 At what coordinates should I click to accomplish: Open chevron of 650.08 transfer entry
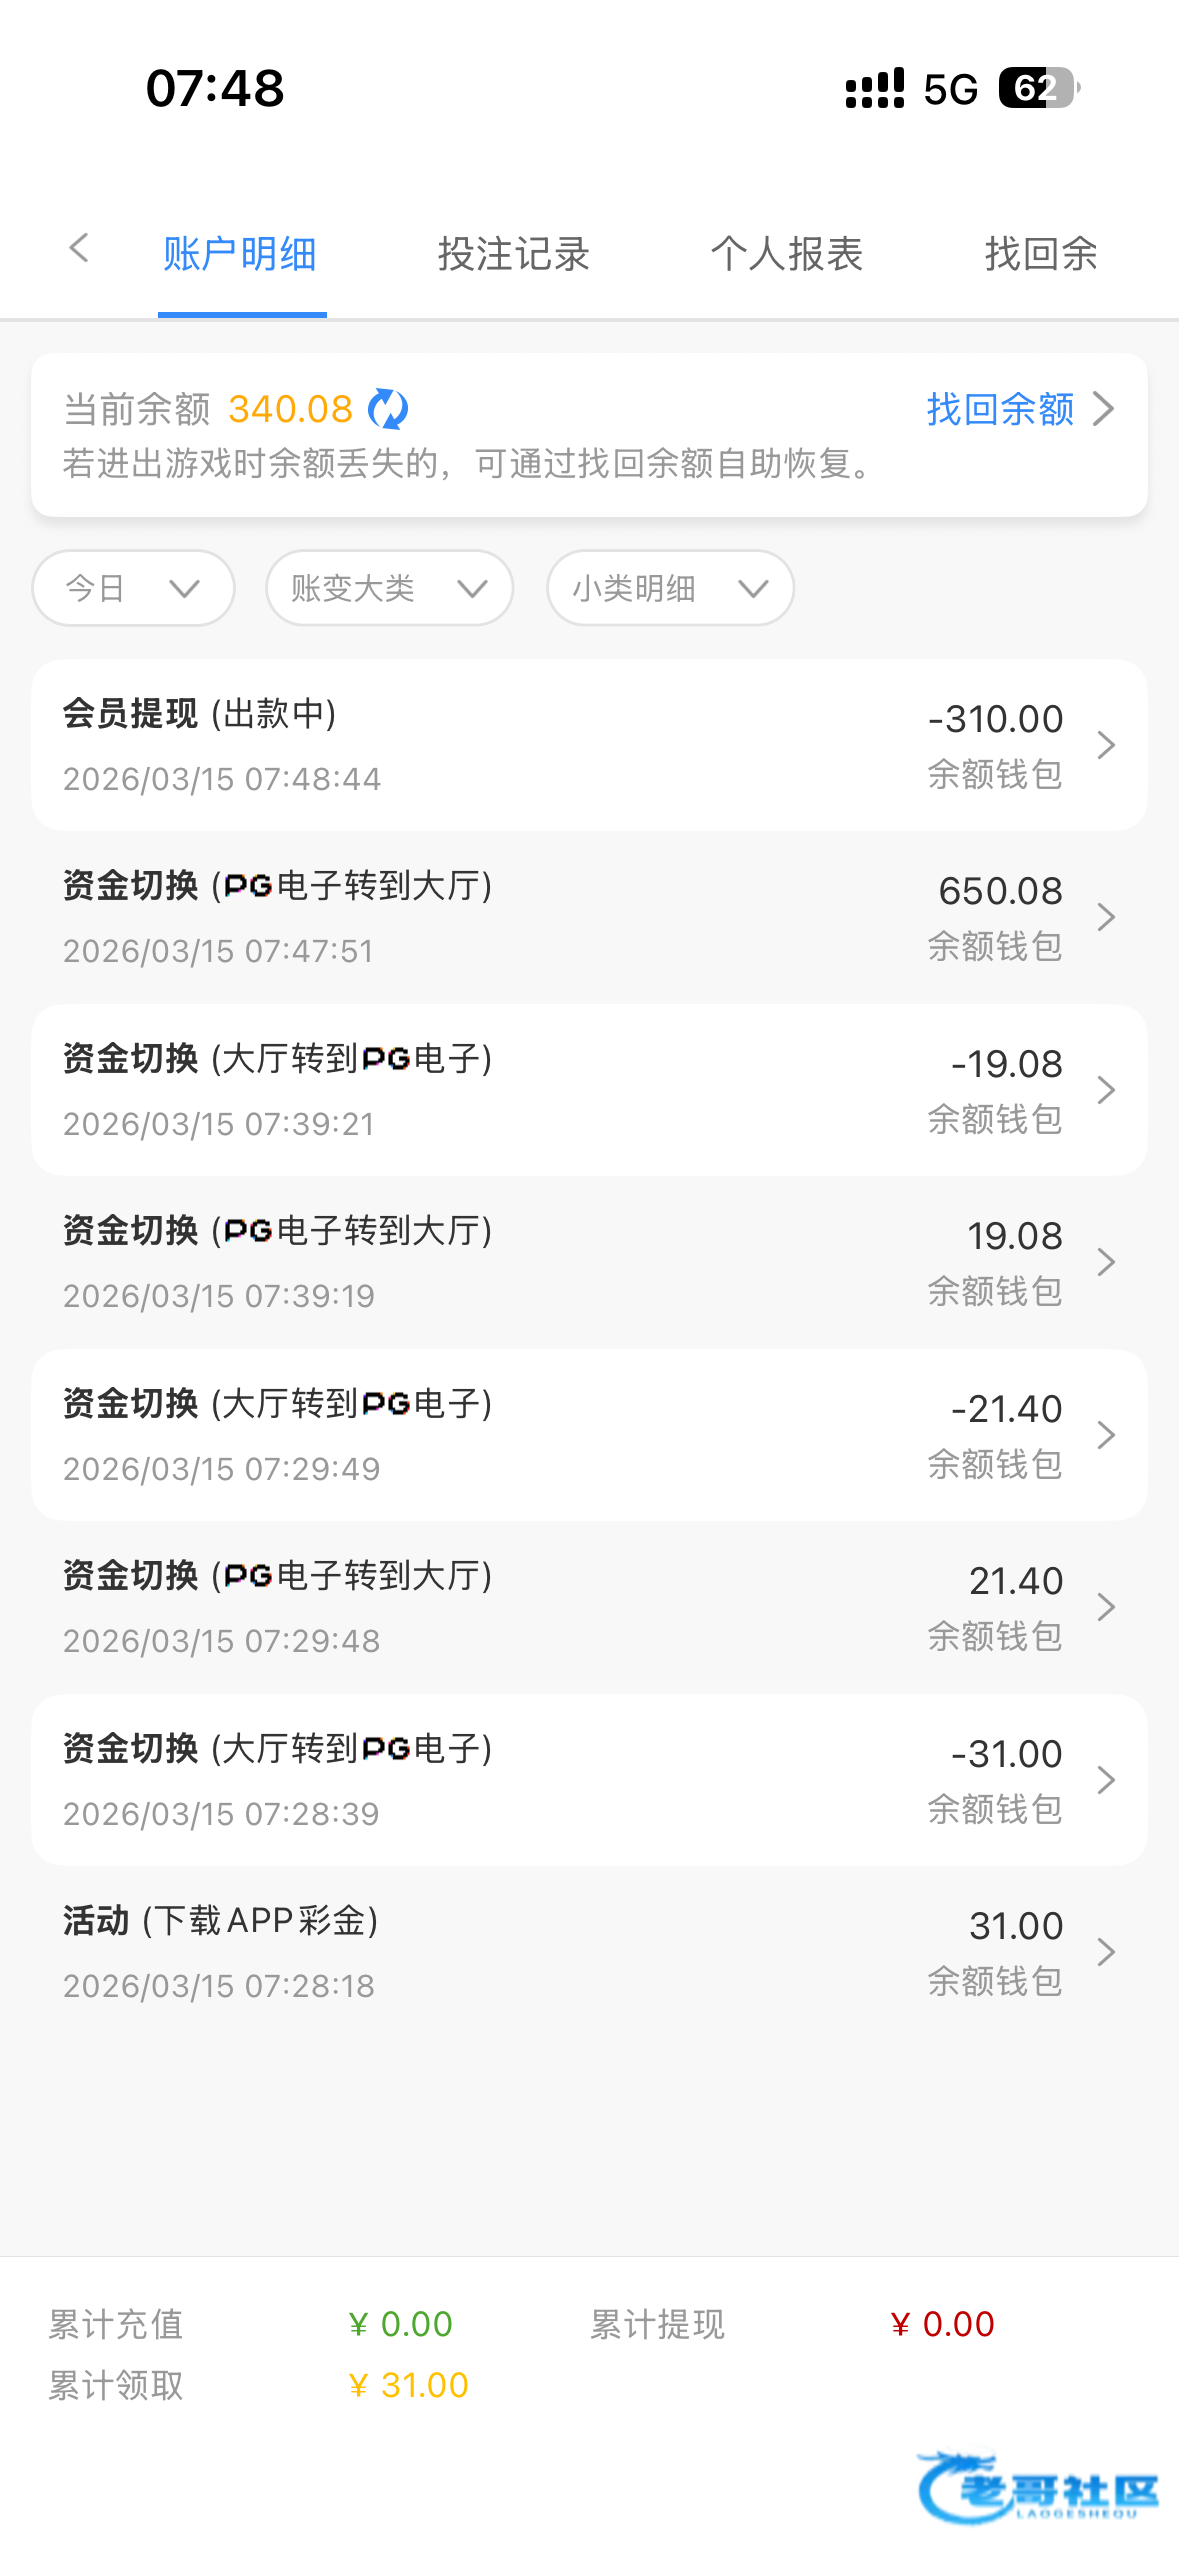pyautogui.click(x=1105, y=917)
